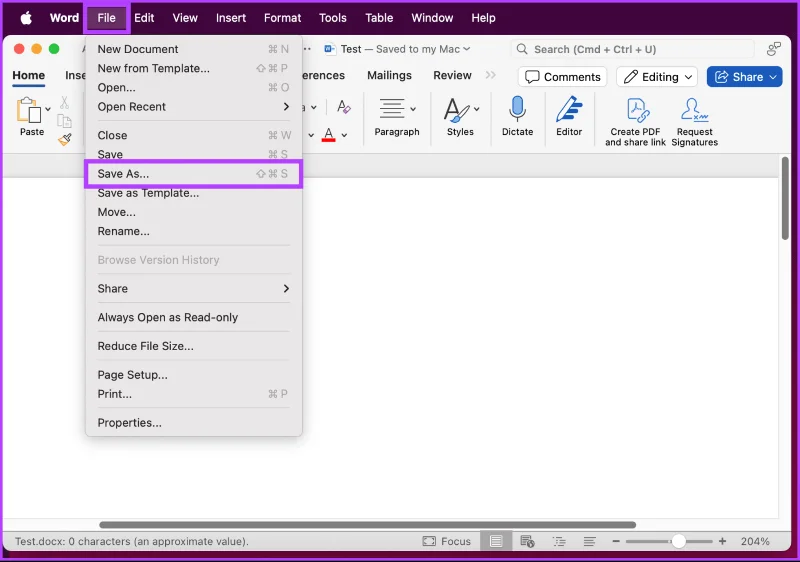This screenshot has width=800, height=562.
Task: Click the horizontal scrollbar thumb
Action: click(367, 525)
